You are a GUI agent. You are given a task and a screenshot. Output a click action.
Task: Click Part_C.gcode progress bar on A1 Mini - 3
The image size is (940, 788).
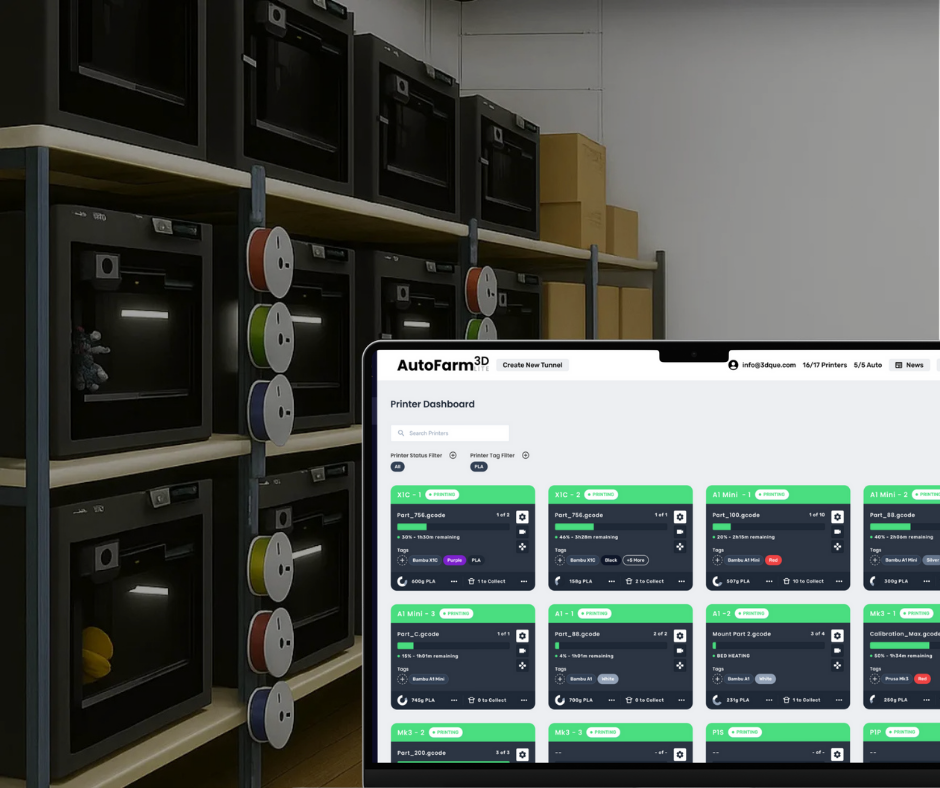click(x=453, y=645)
